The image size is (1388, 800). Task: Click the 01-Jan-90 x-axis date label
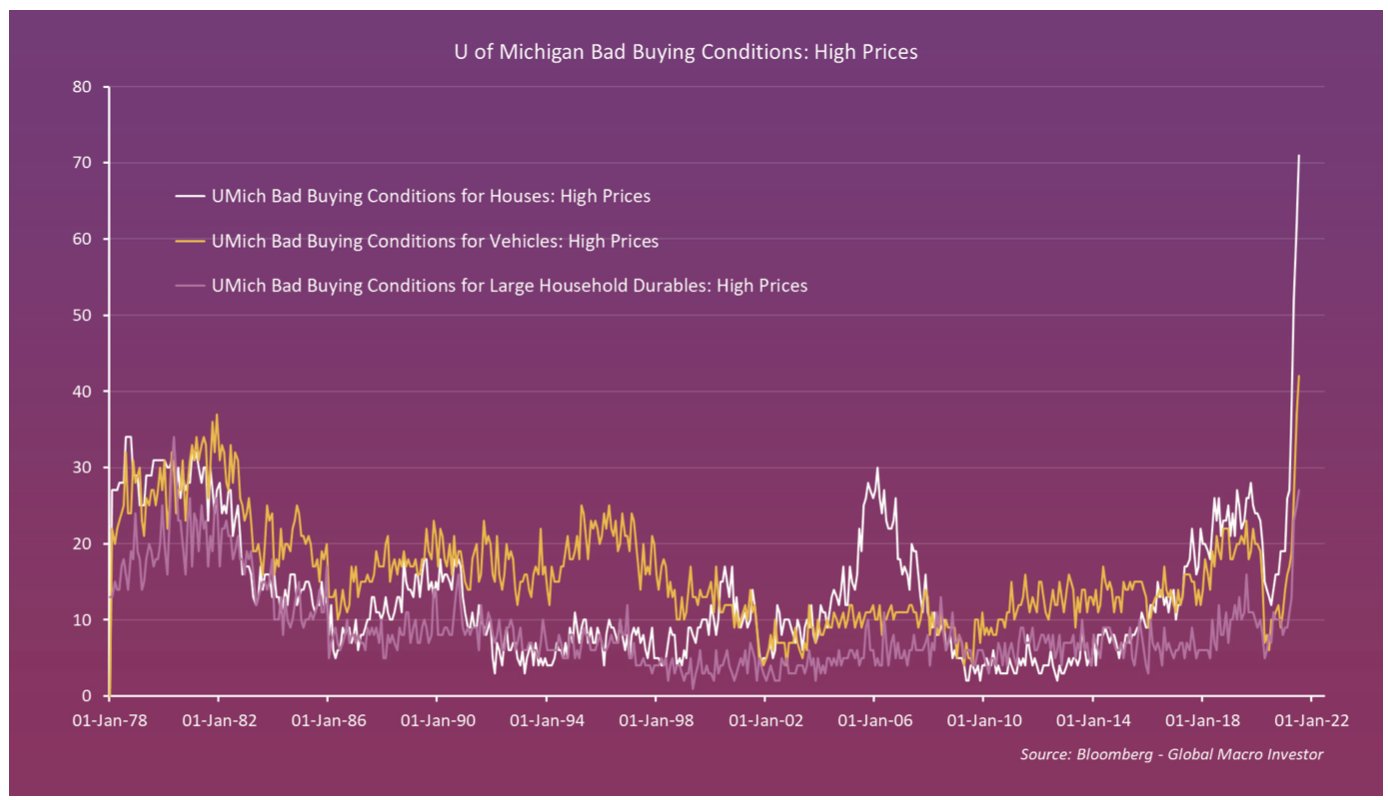click(436, 720)
